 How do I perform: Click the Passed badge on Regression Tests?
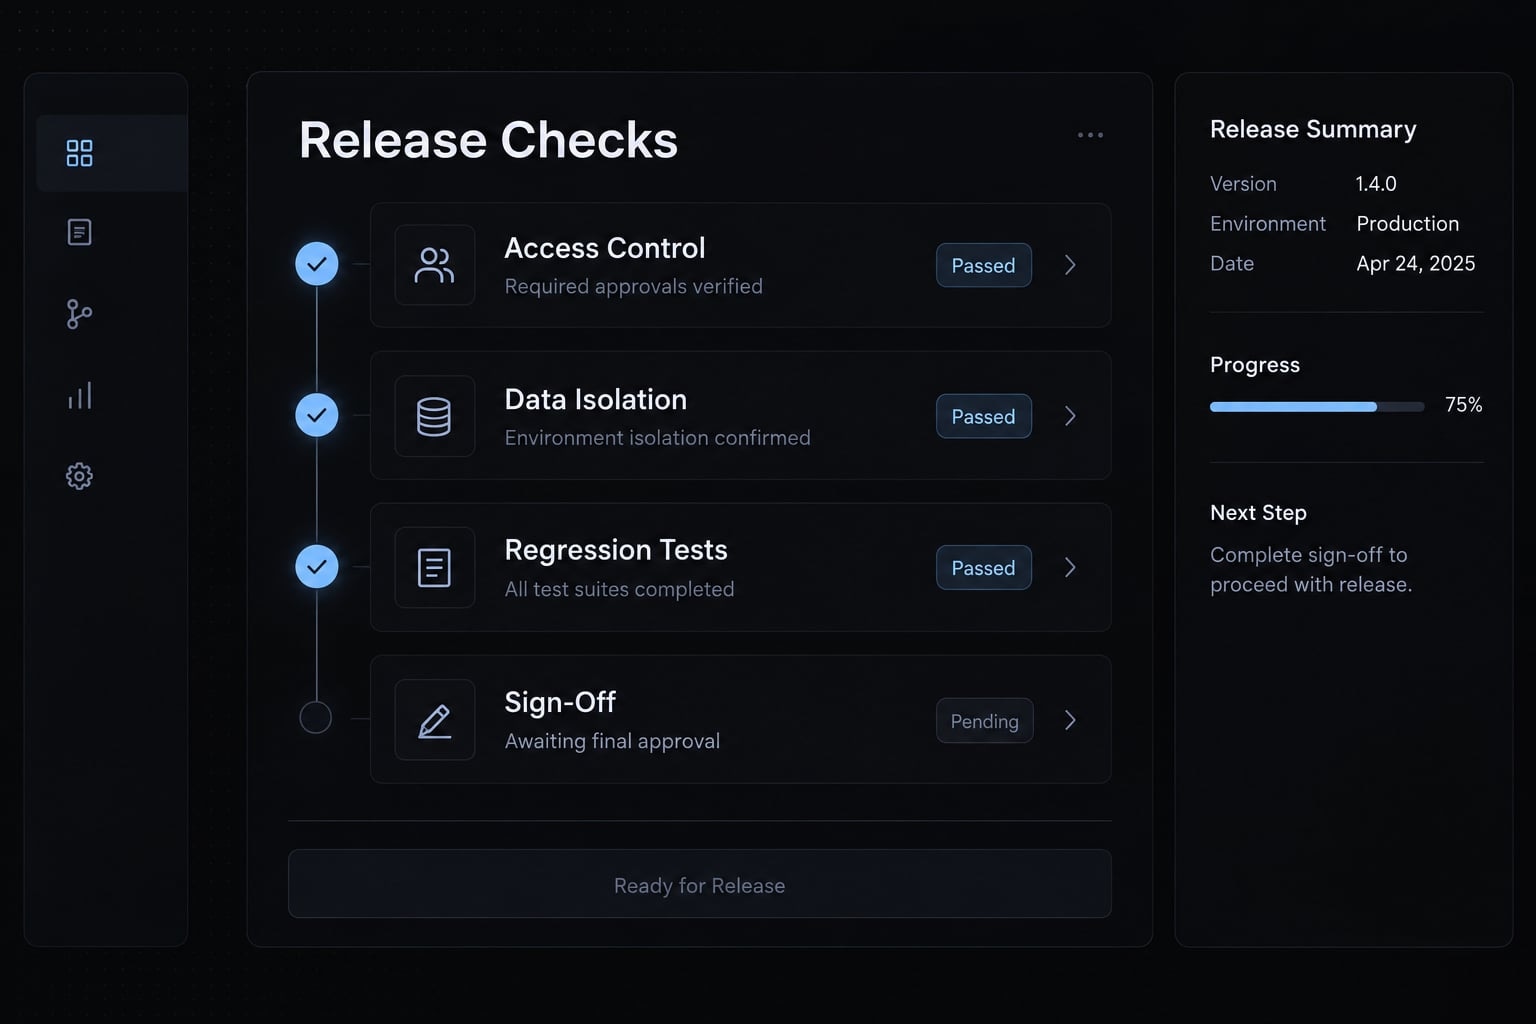[x=984, y=568]
